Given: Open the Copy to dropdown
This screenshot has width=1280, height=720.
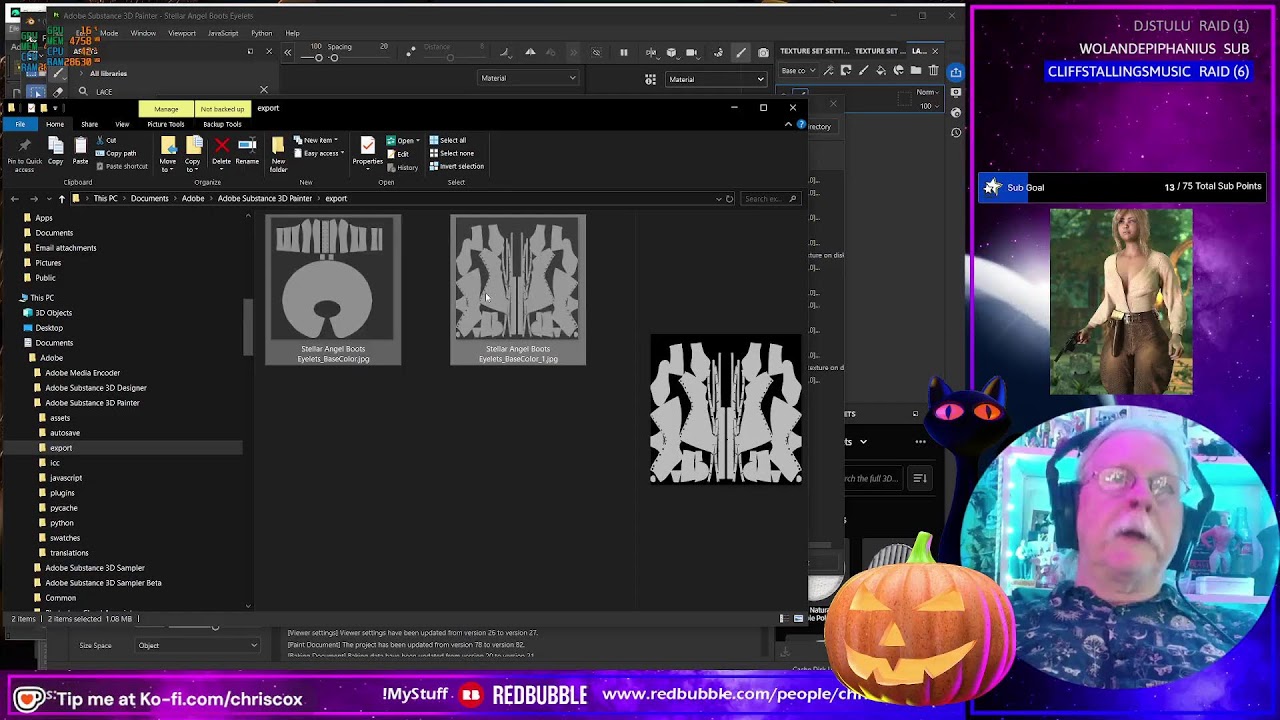Looking at the screenshot, I should pyautogui.click(x=192, y=154).
